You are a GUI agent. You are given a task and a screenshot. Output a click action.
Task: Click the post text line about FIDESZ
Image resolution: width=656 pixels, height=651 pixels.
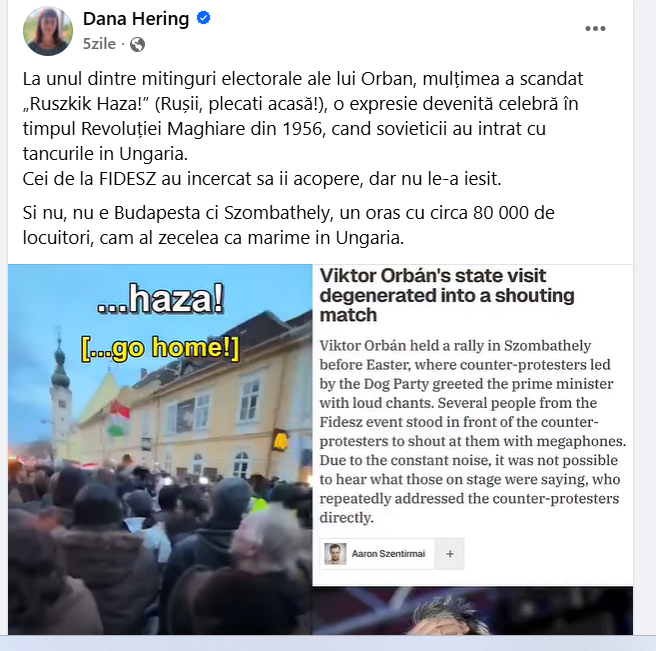pyautogui.click(x=262, y=179)
